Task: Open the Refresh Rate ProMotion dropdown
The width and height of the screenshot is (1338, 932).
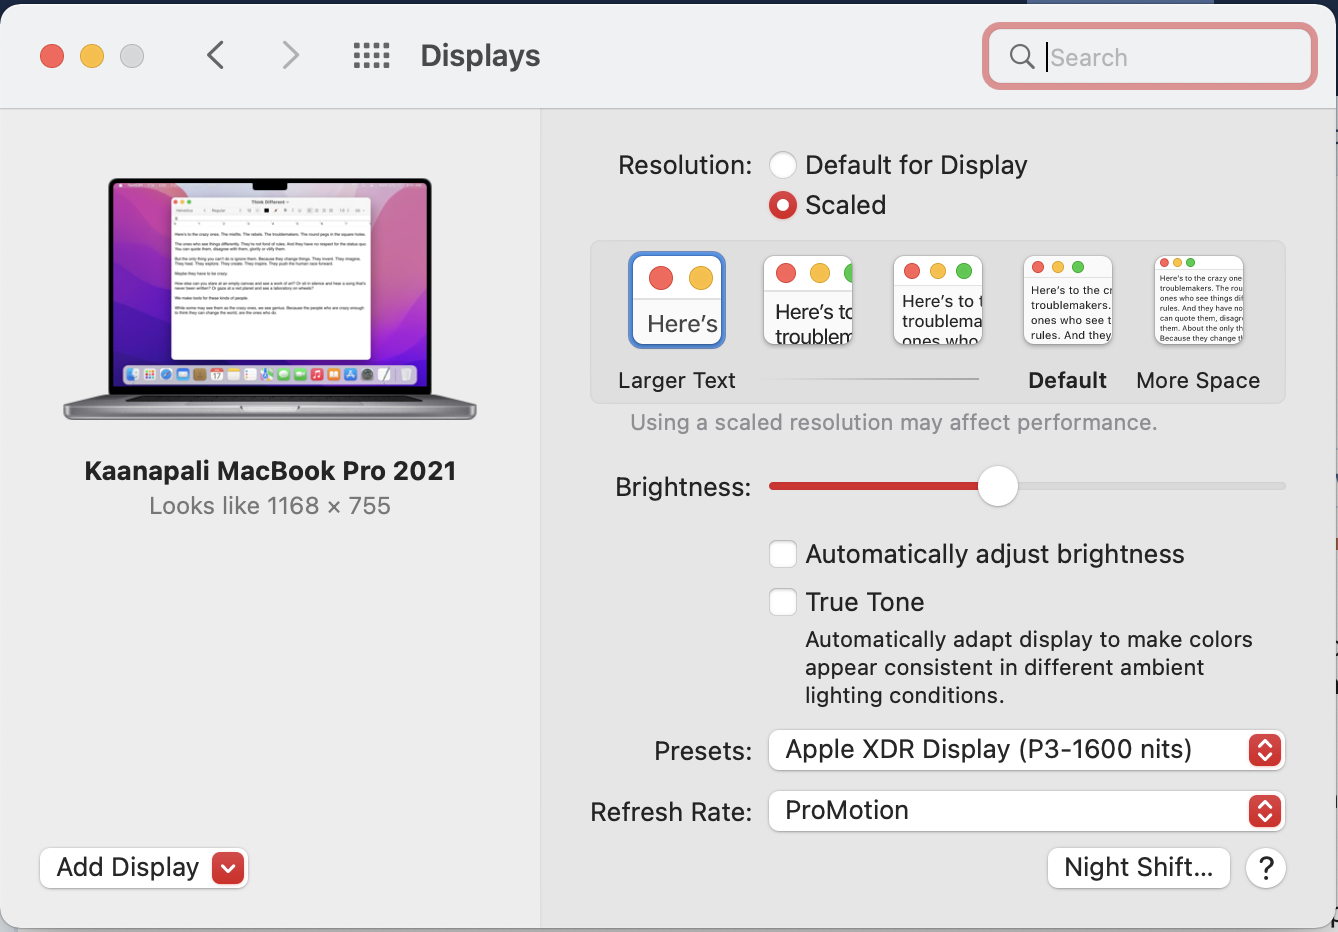Action: (x=1026, y=811)
